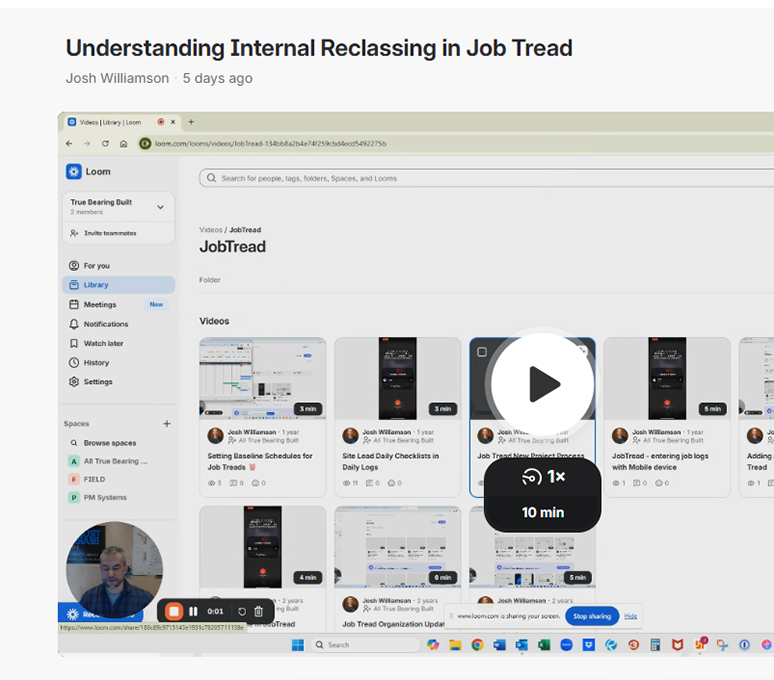Play the Internal Reclassing video
The width and height of the screenshot is (774, 680).
click(543, 384)
